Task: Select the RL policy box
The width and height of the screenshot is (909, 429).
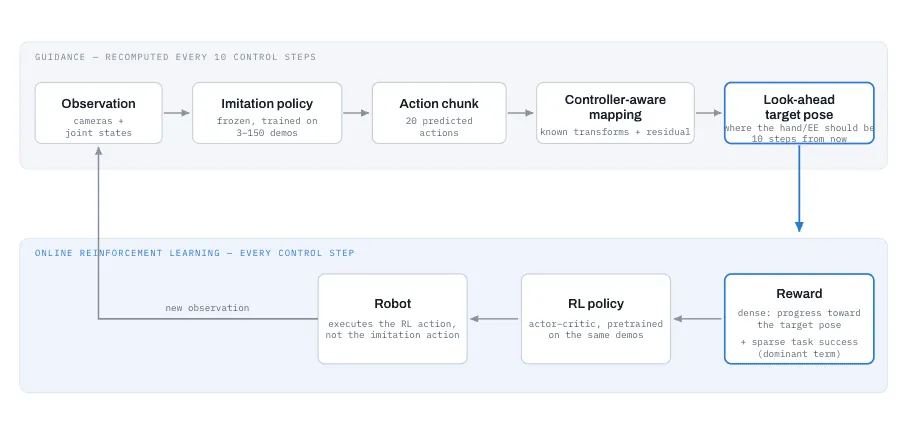Action: [x=596, y=319]
